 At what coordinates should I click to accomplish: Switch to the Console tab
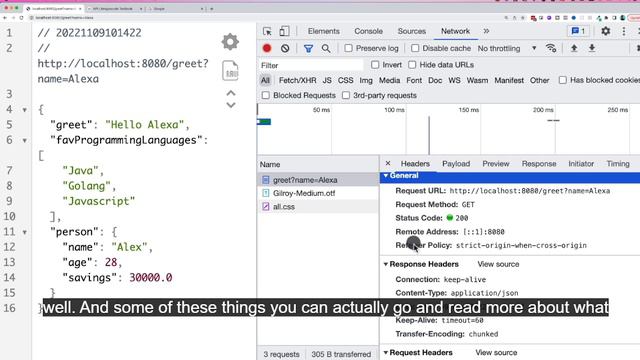(x=368, y=31)
